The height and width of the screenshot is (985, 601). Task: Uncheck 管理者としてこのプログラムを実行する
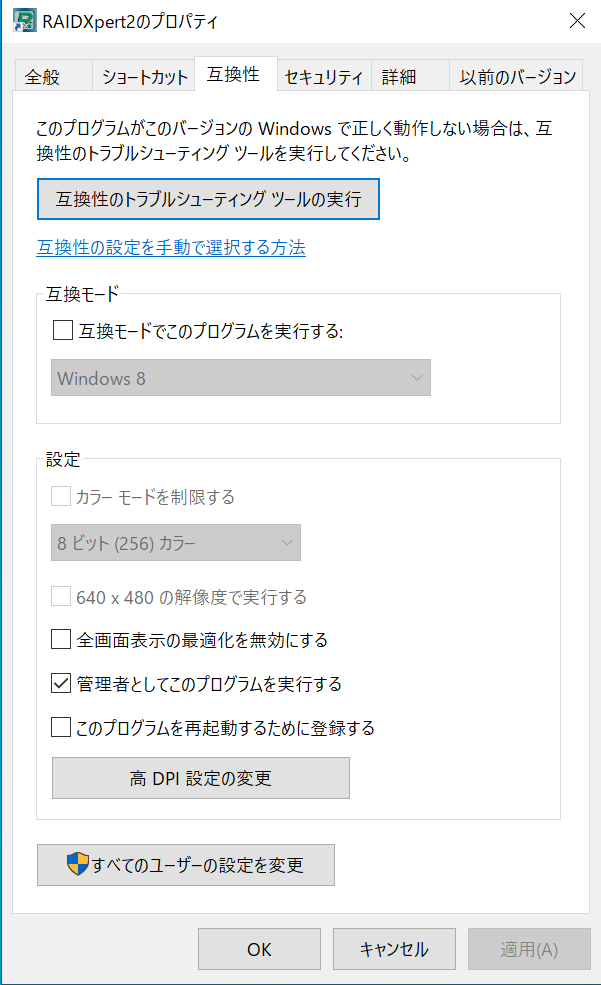(62, 684)
